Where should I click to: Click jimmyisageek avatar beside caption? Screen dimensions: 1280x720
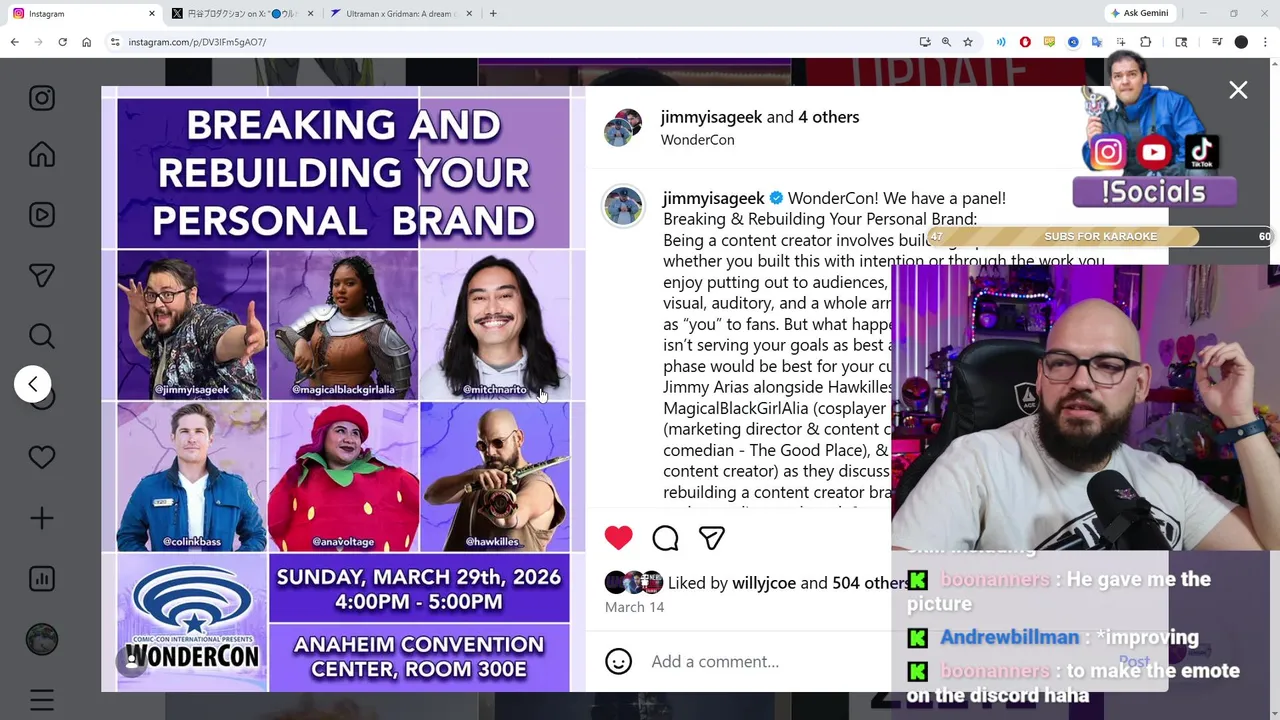tap(623, 206)
